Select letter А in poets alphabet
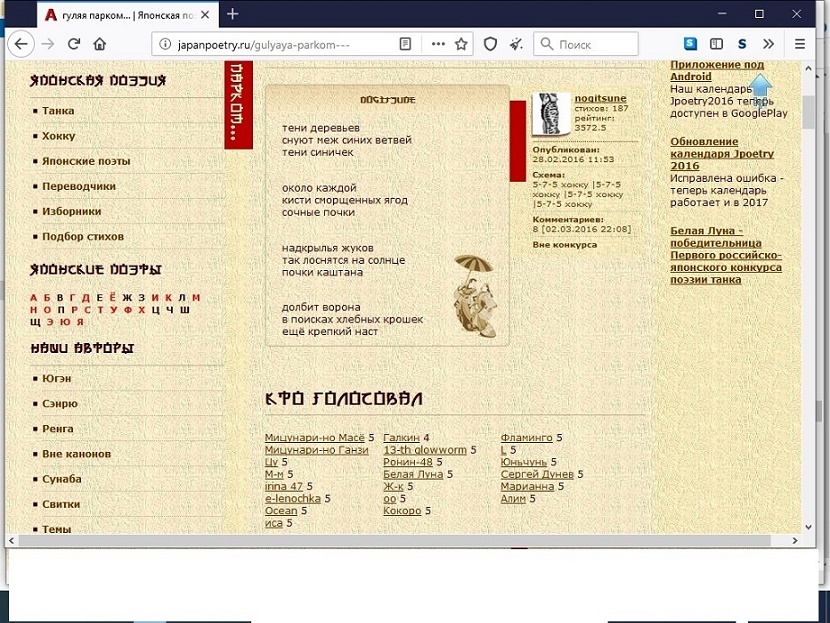The image size is (830, 623). (x=34, y=298)
